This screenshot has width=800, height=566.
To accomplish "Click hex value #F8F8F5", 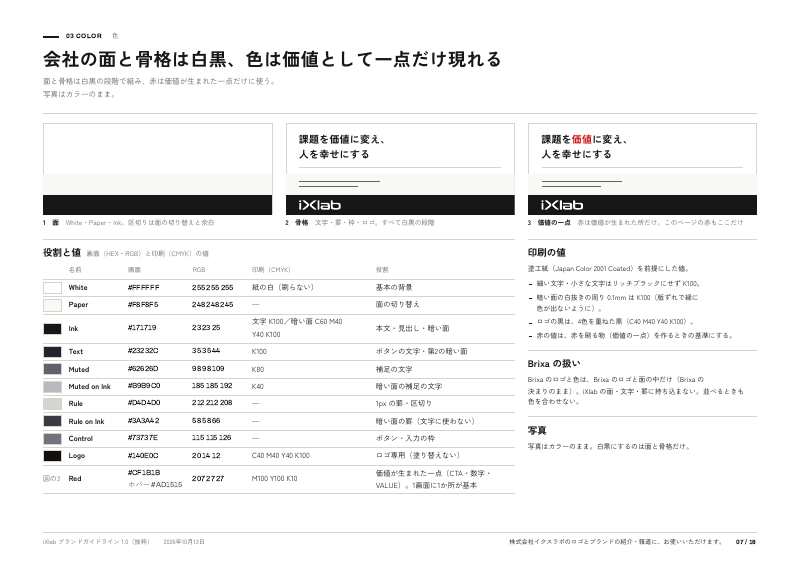I will pos(143,305).
